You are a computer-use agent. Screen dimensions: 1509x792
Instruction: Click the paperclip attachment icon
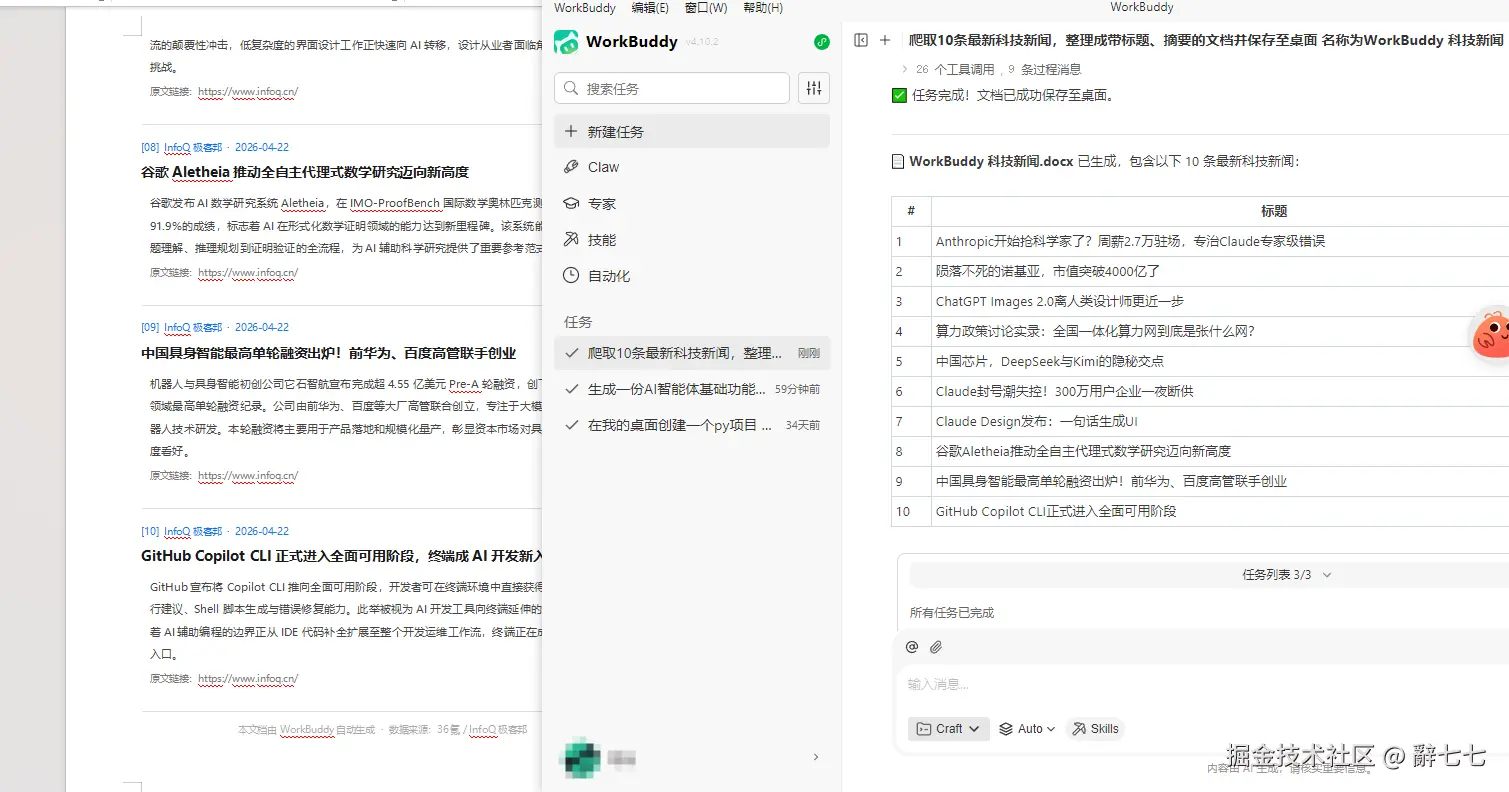936,647
